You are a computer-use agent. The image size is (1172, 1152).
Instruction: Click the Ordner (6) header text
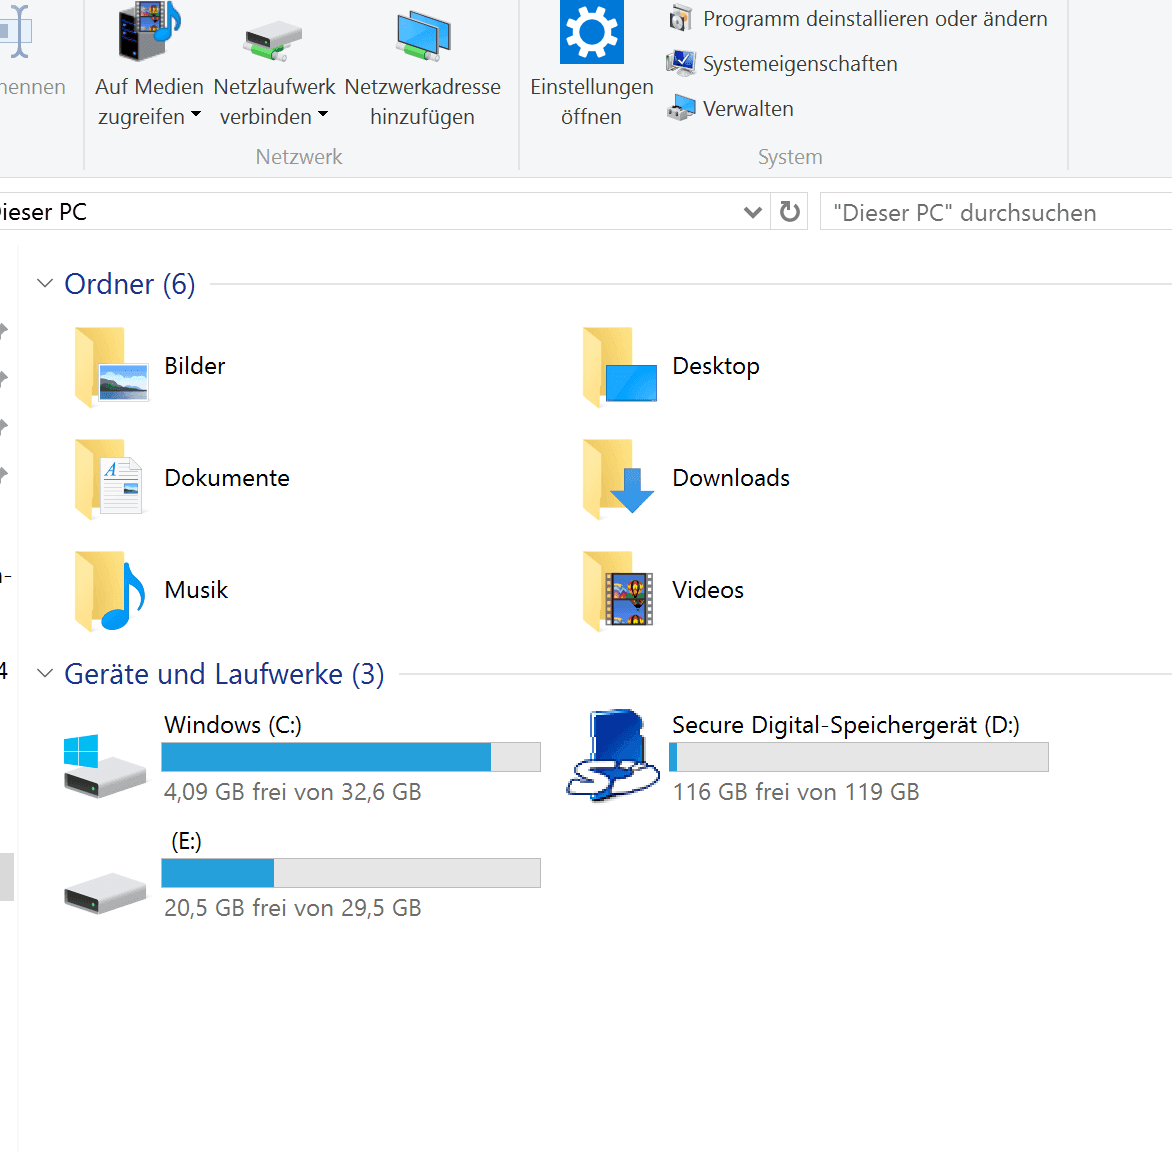130,284
